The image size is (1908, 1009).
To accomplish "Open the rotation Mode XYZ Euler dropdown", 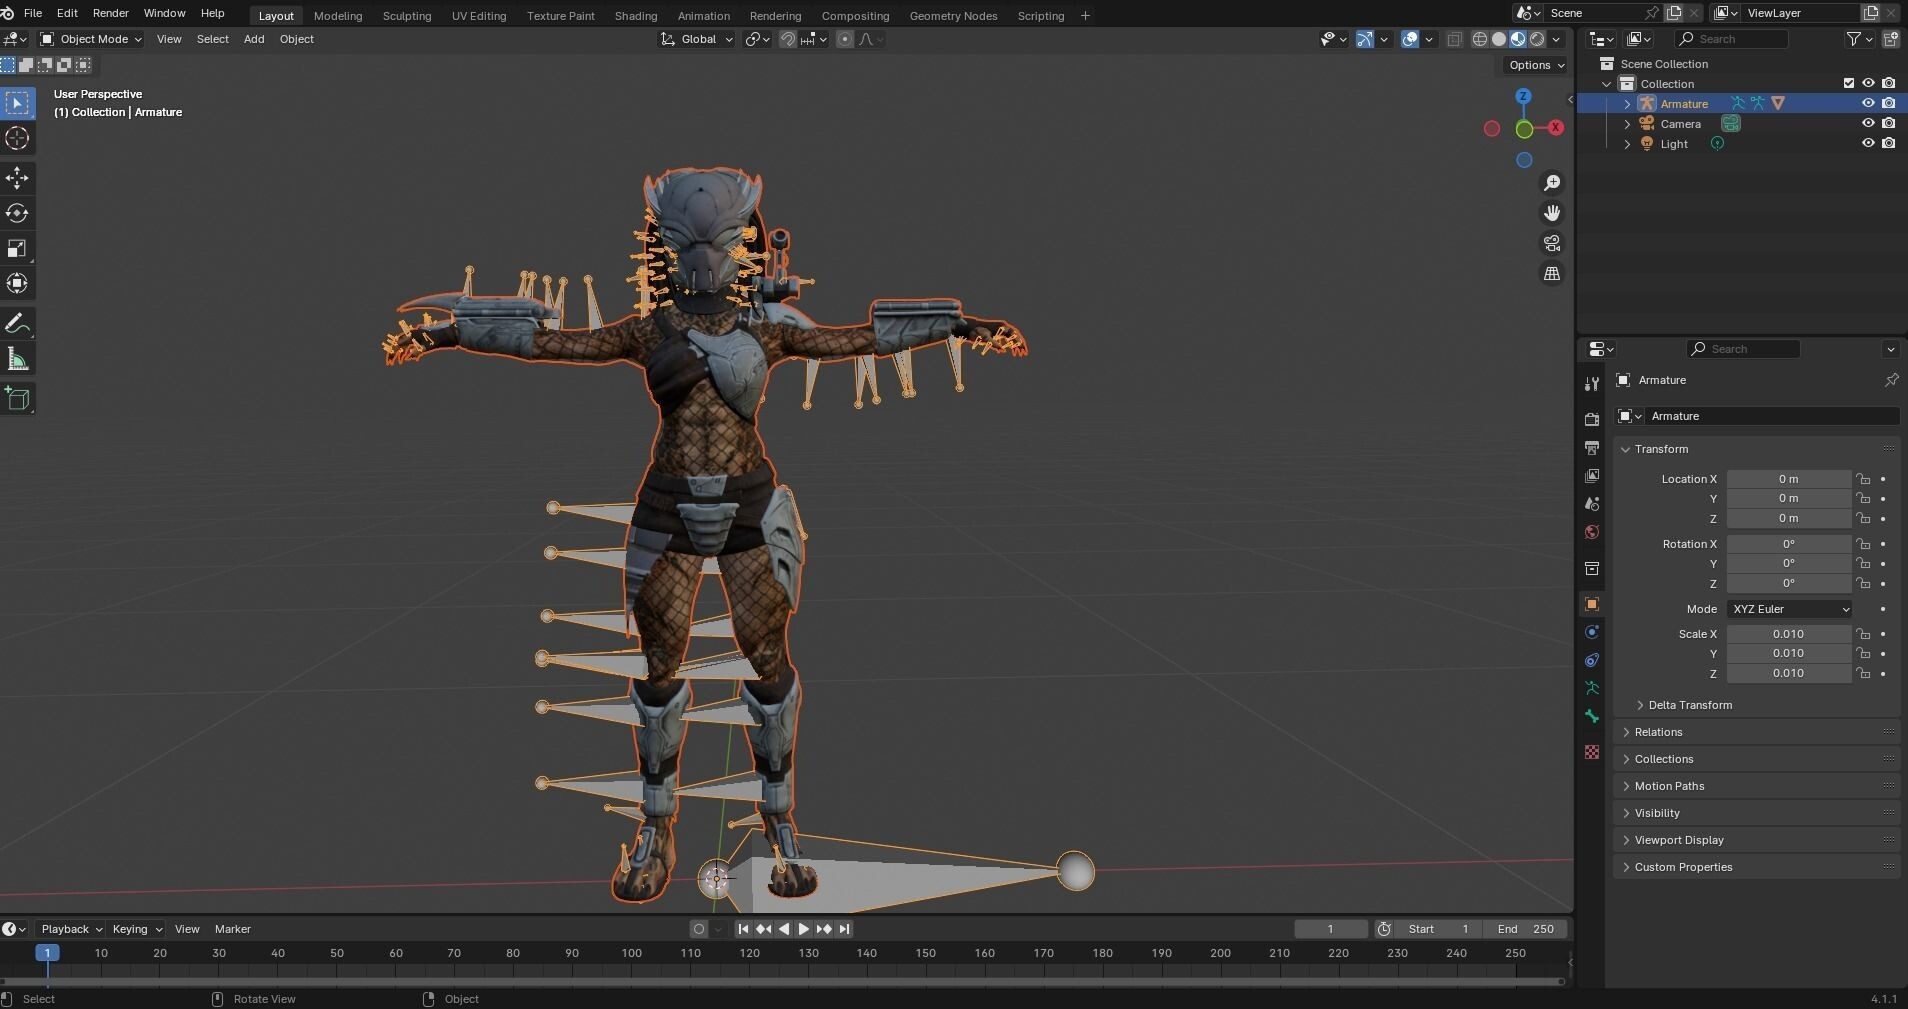I will 1789,609.
